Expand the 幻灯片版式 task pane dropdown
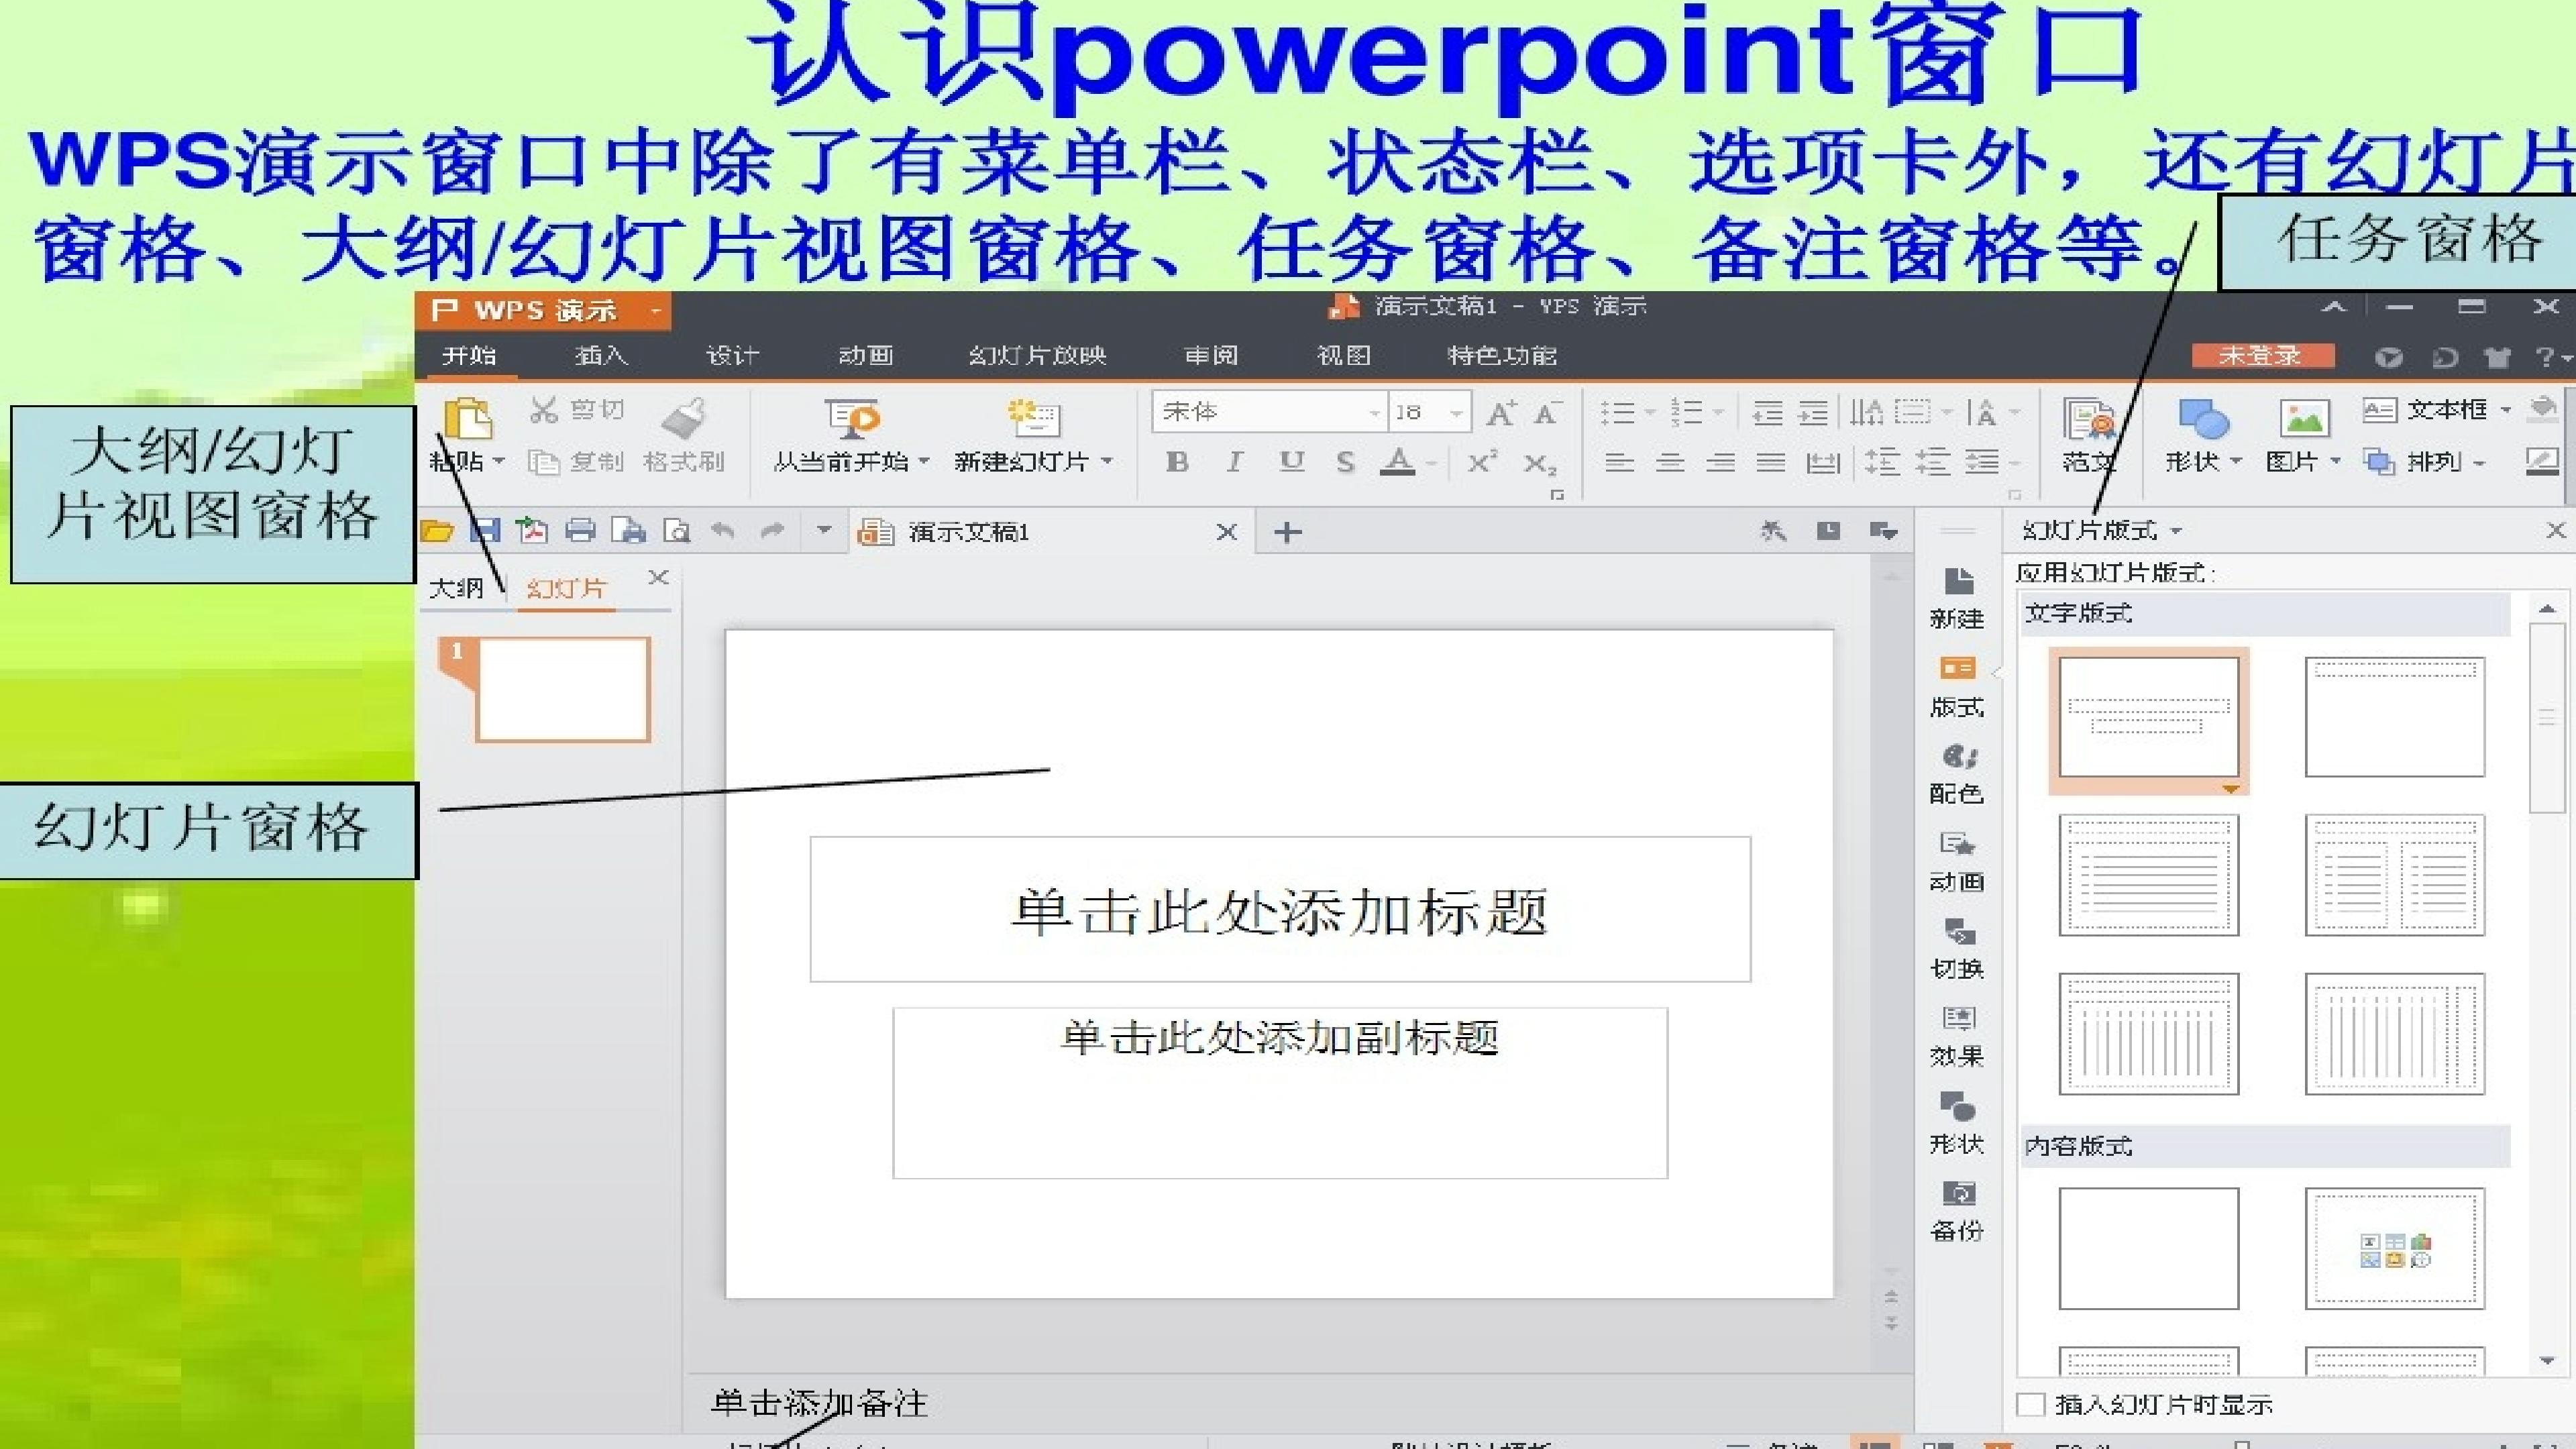This screenshot has height=1449, width=2576. pos(2177,530)
